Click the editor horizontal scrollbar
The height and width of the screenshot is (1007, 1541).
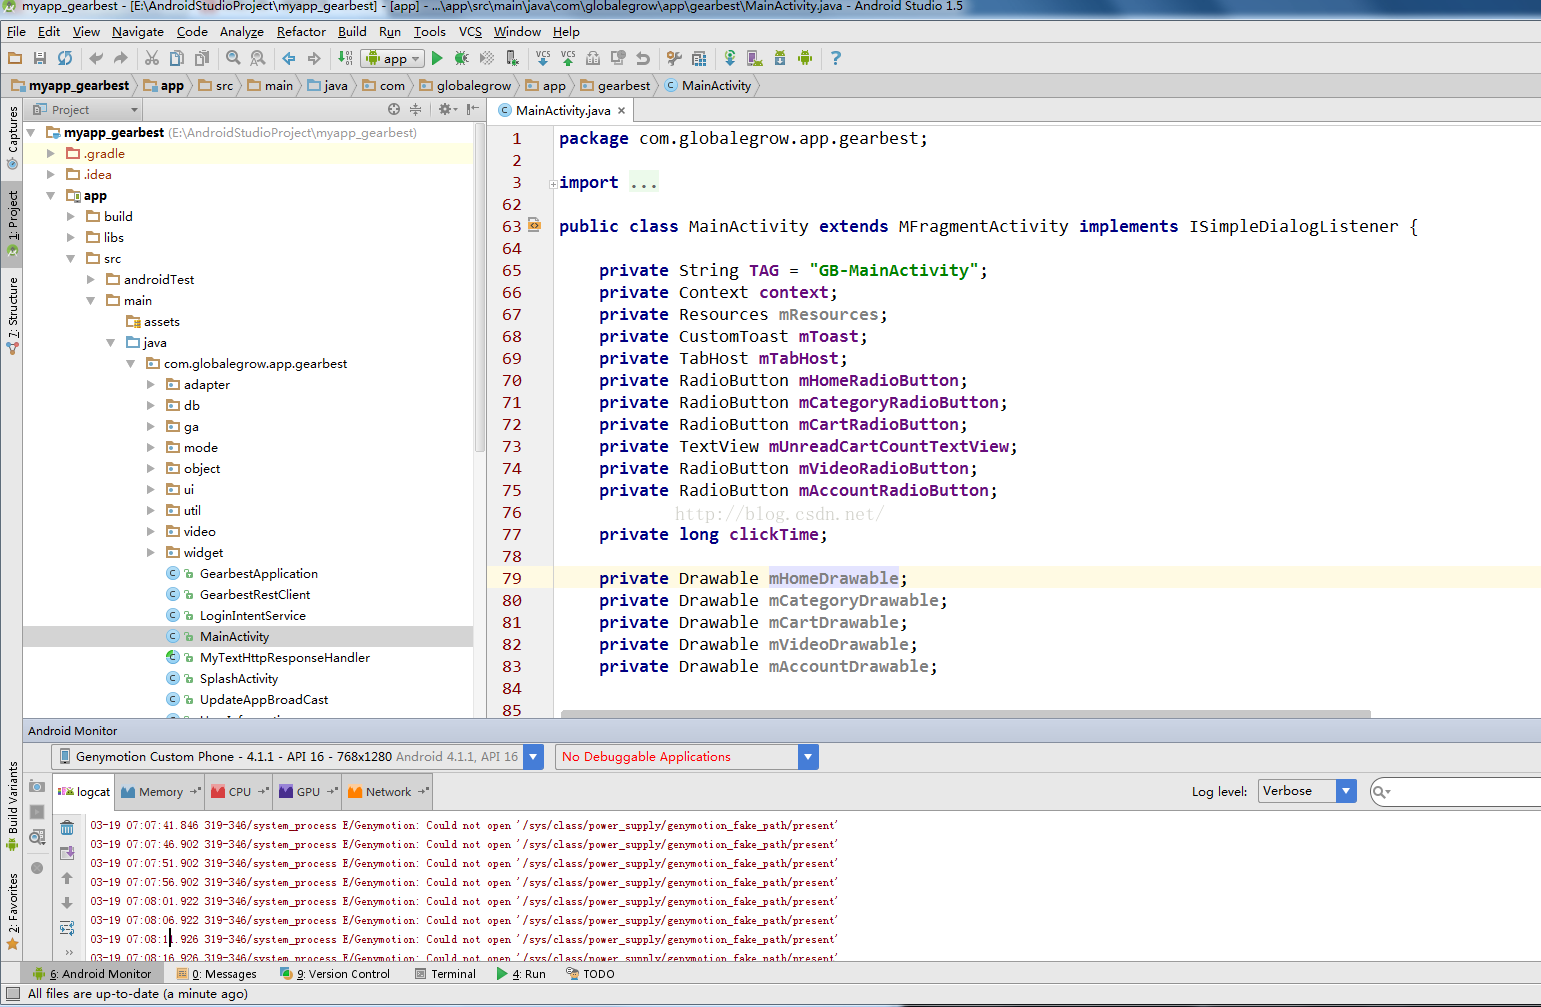[x=965, y=714]
